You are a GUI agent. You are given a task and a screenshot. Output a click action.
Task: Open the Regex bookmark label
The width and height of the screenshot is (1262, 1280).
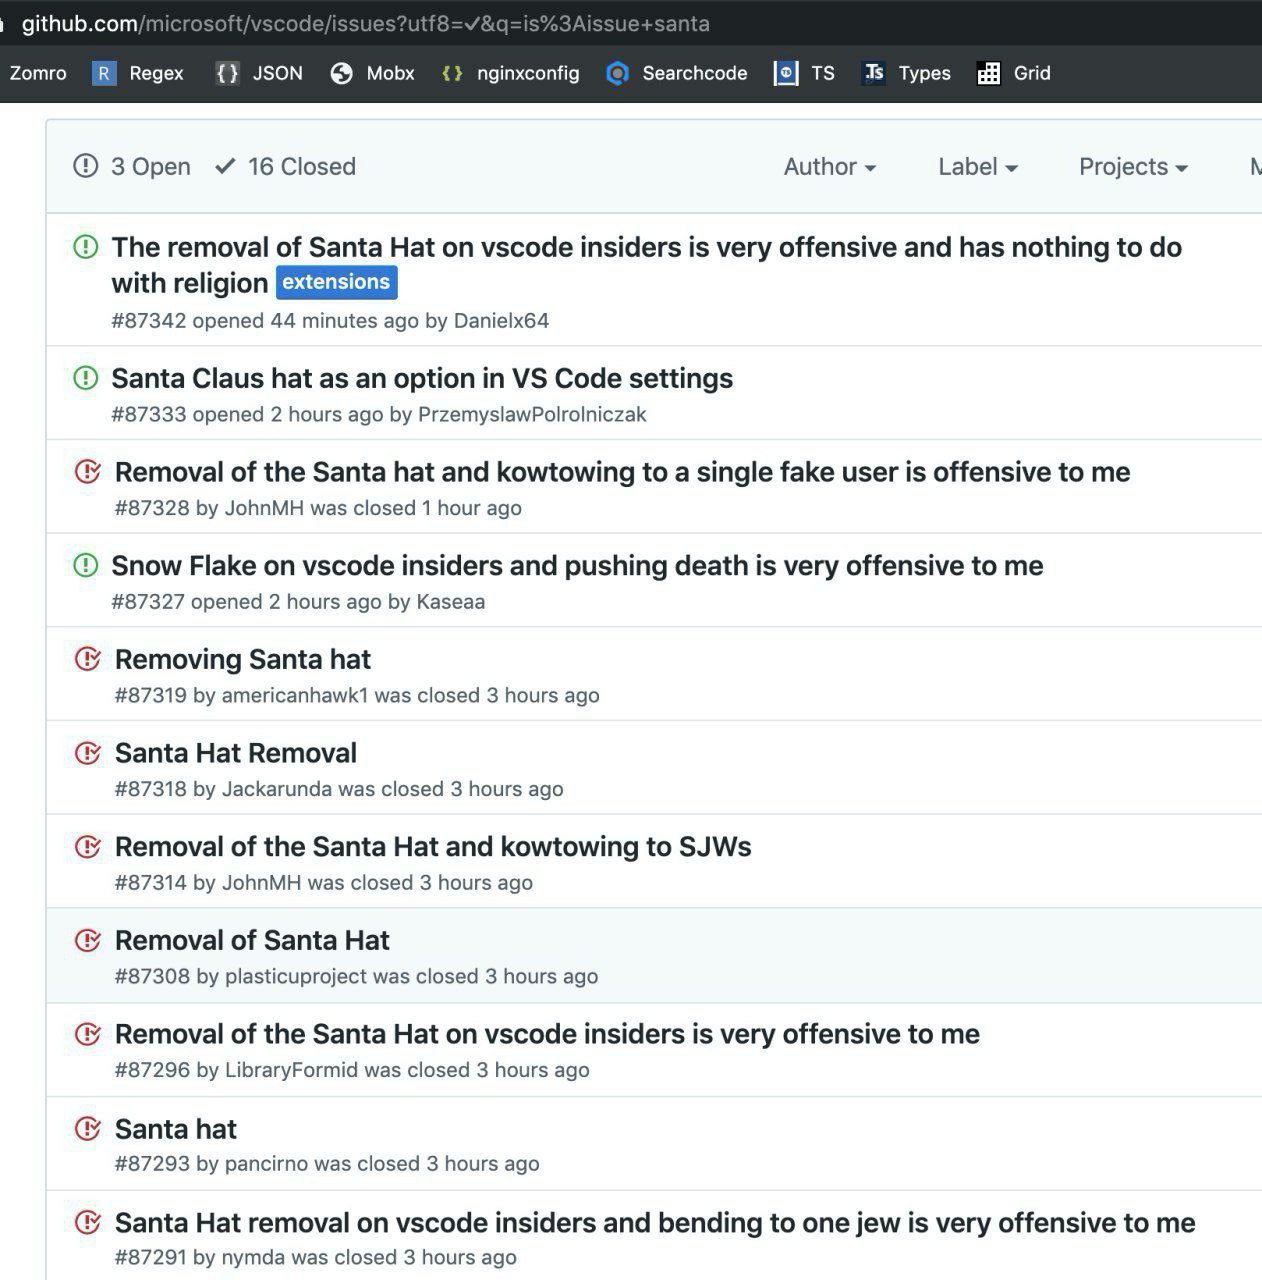click(x=156, y=73)
